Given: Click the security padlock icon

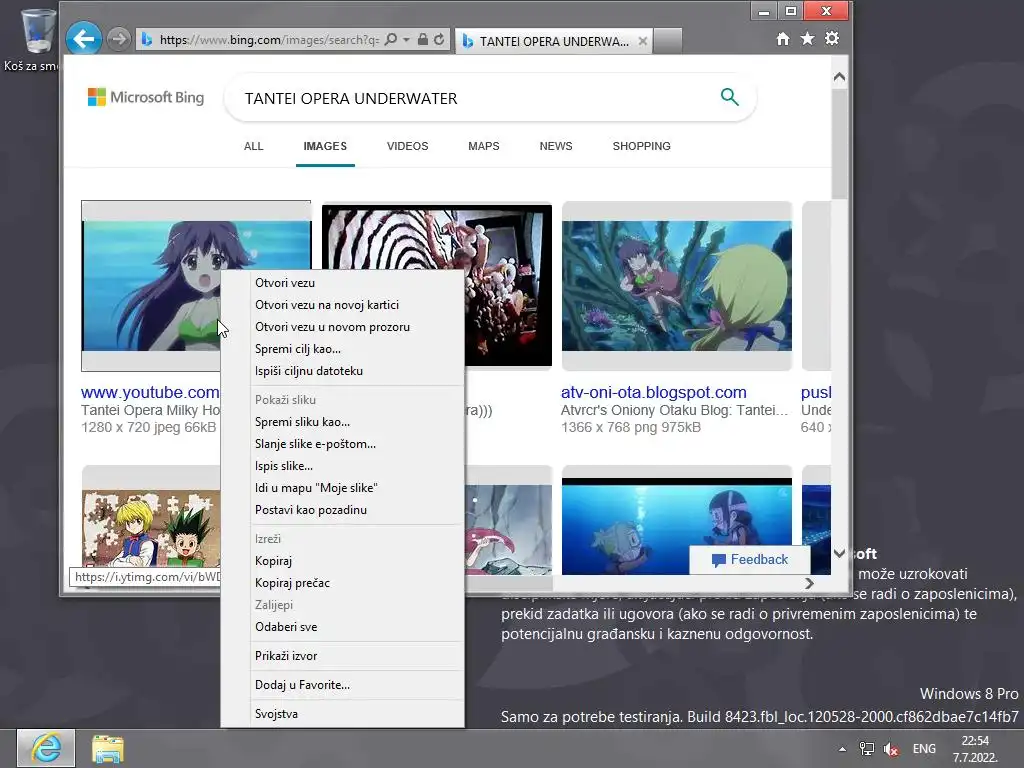Looking at the screenshot, I should (423, 40).
